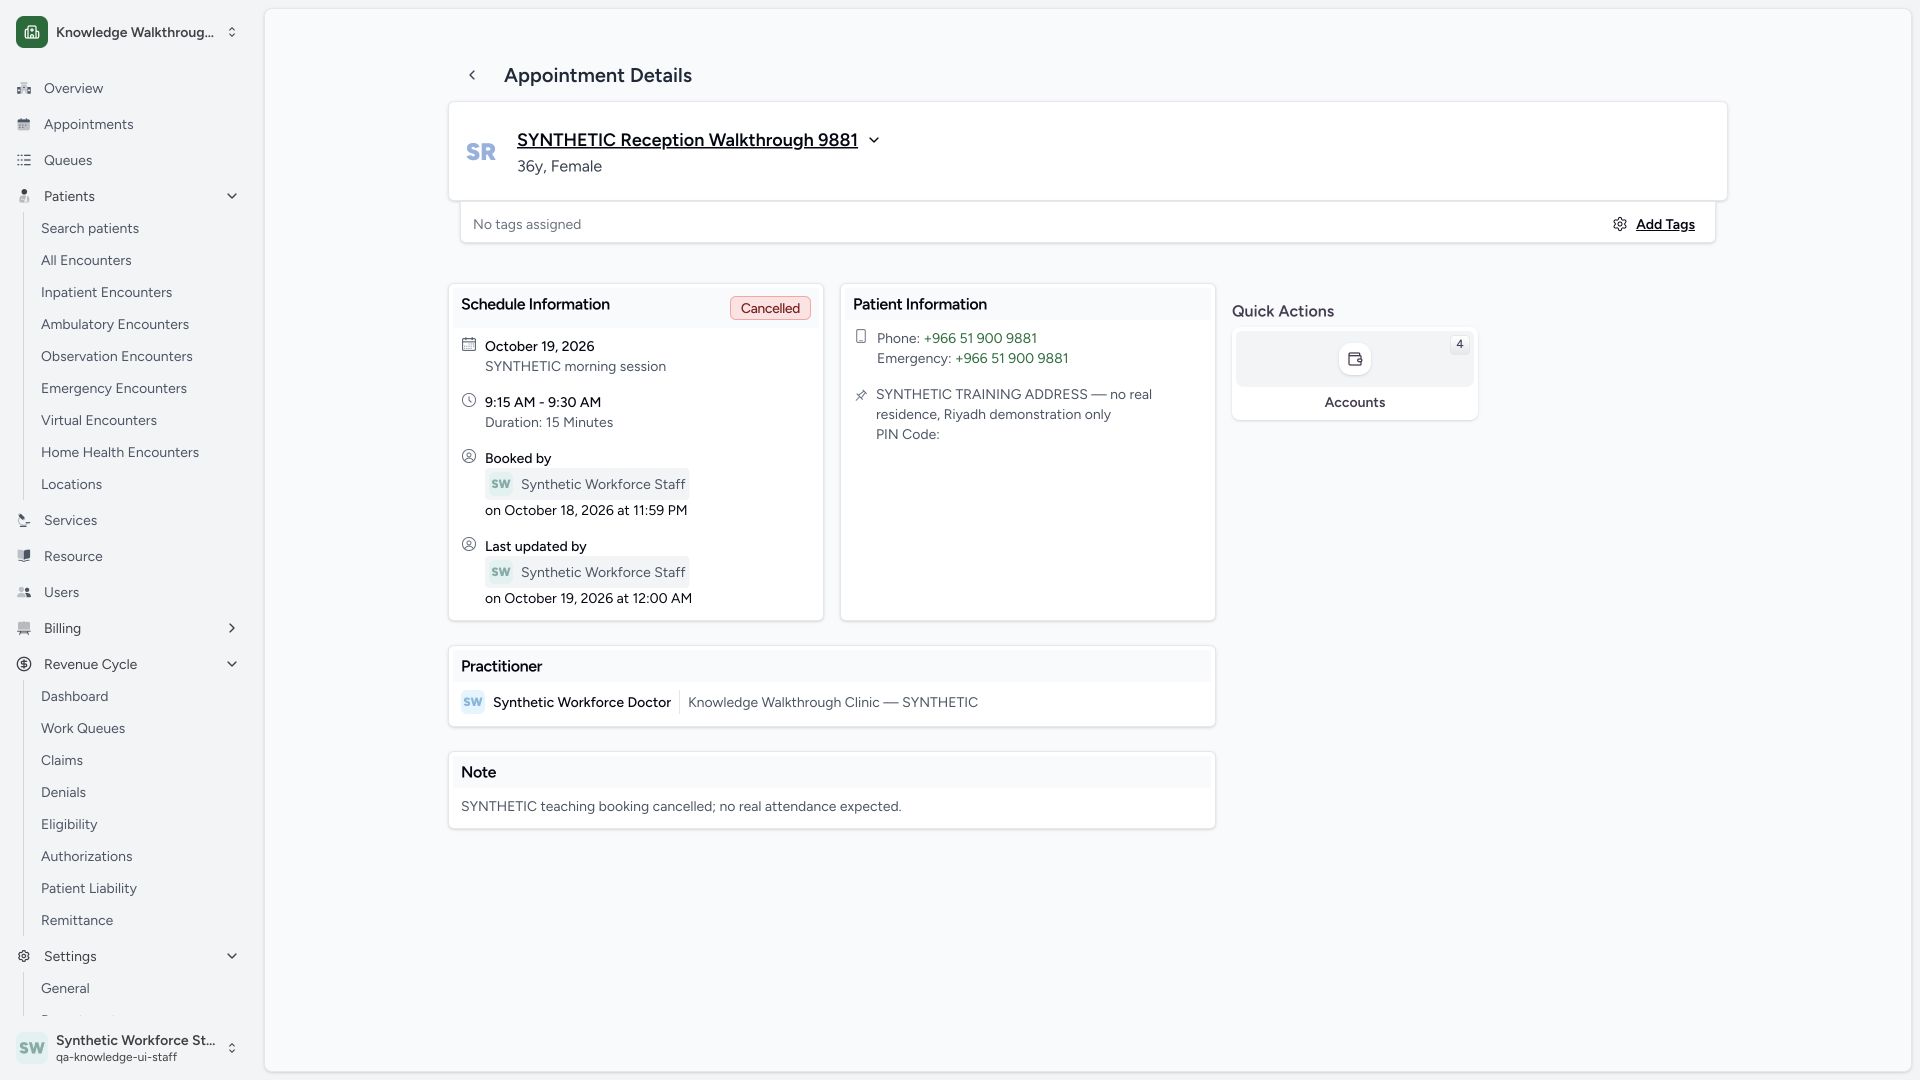Click the Revenue Cycle dollar icon
The width and height of the screenshot is (1920, 1080).
(x=24, y=664)
